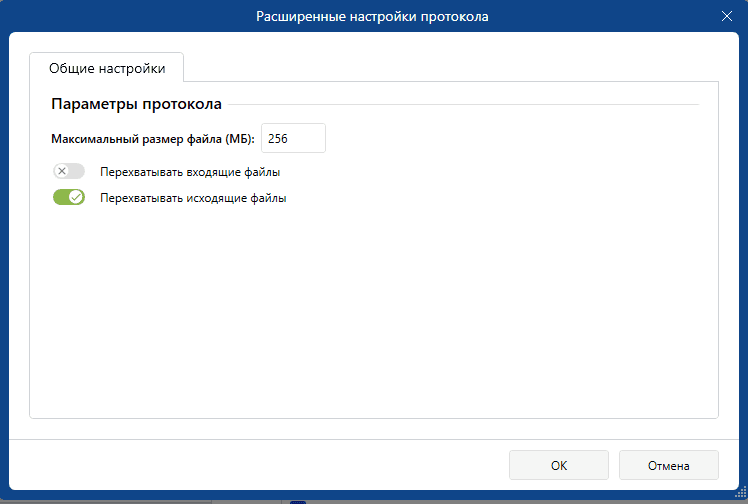This screenshot has height=504, width=748.
Task: Click the X knob on the incoming files switch
Action: [x=62, y=171]
